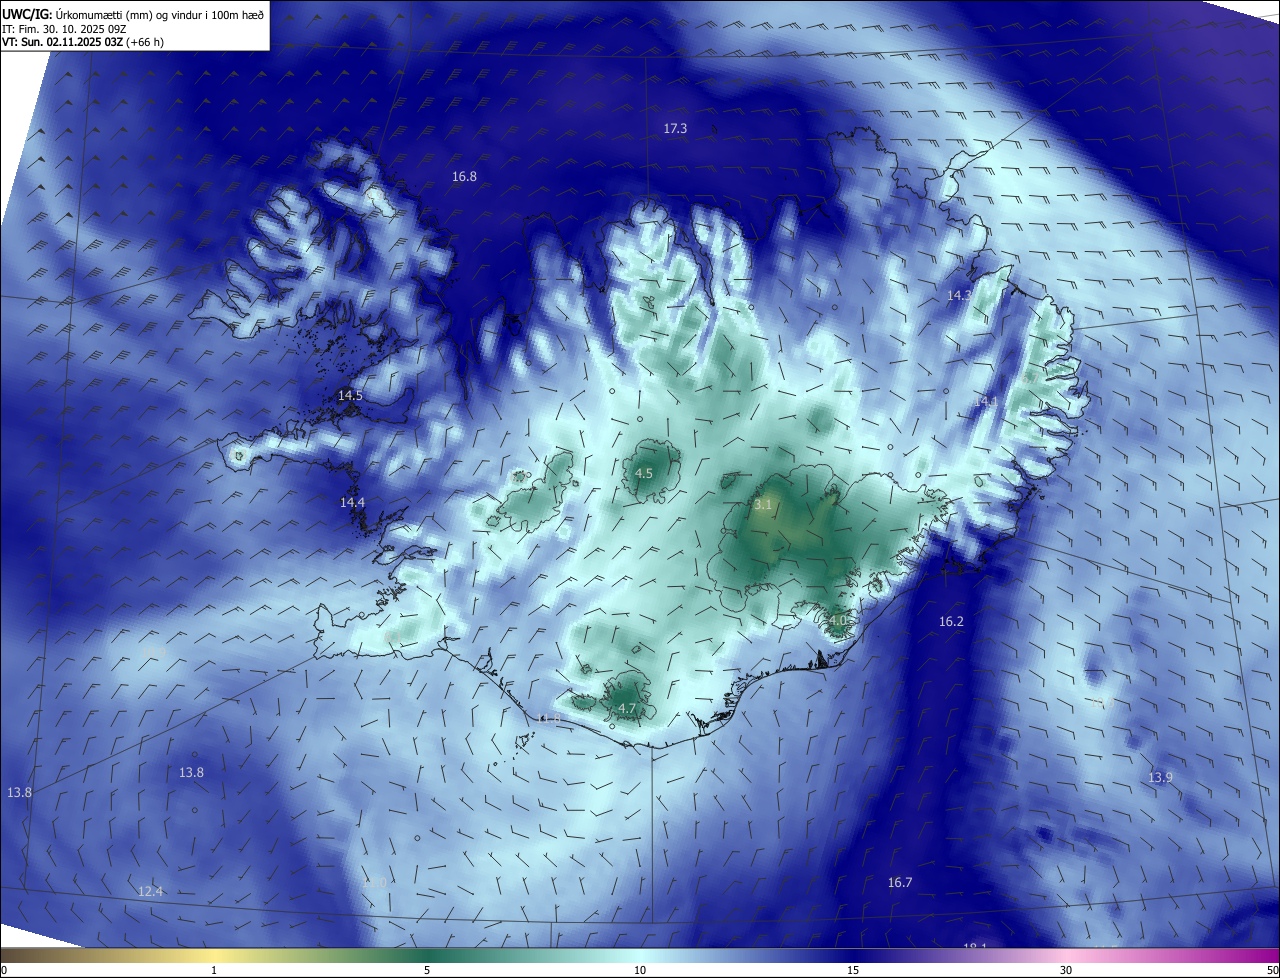
Task: Click the 14.5 value label on the map
Action: pos(350,395)
